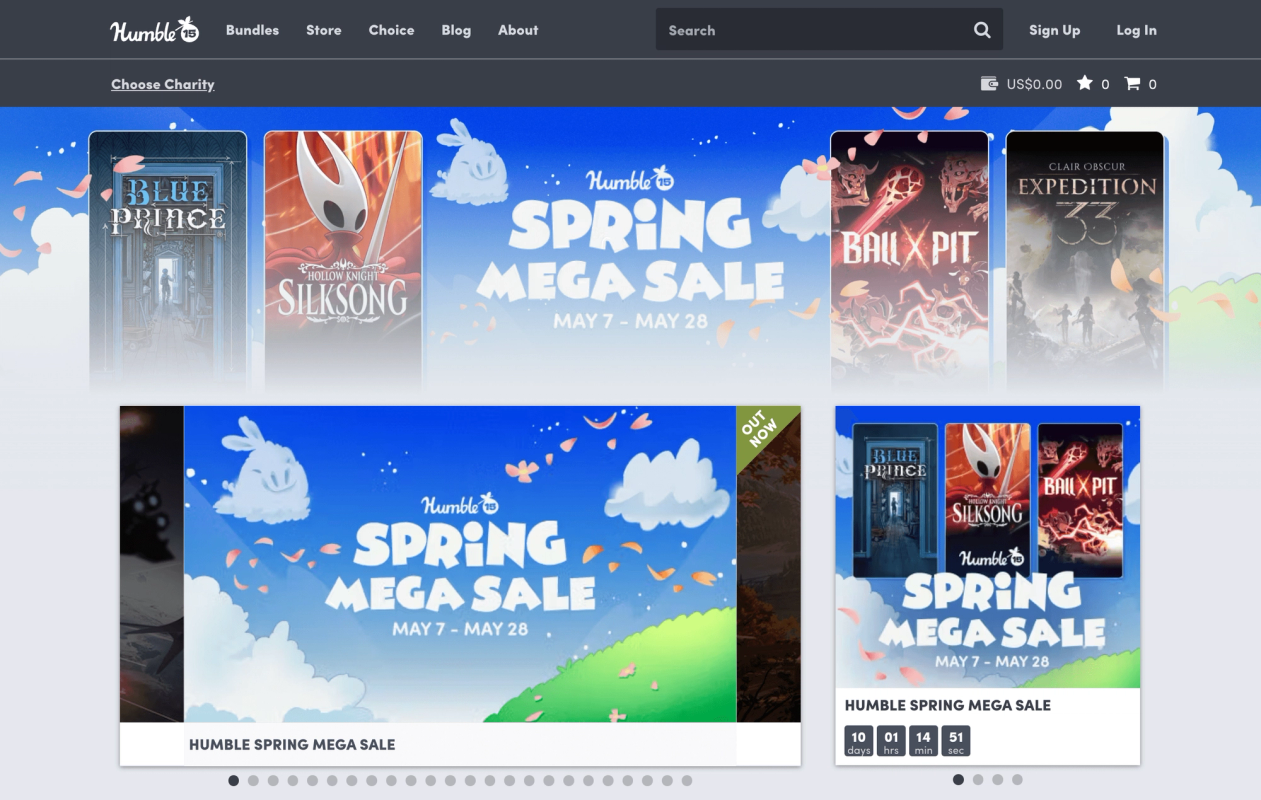
Task: Open the Hollow Knight Silksong cover in banner
Action: pos(343,260)
